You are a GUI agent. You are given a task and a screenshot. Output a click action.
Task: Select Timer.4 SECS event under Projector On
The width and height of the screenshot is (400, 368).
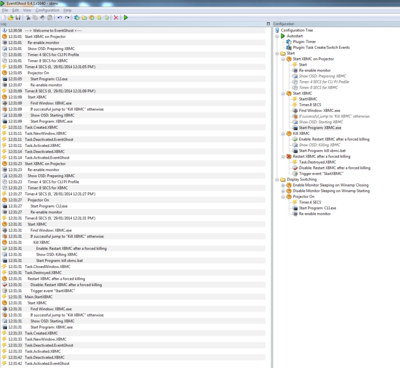[310, 202]
